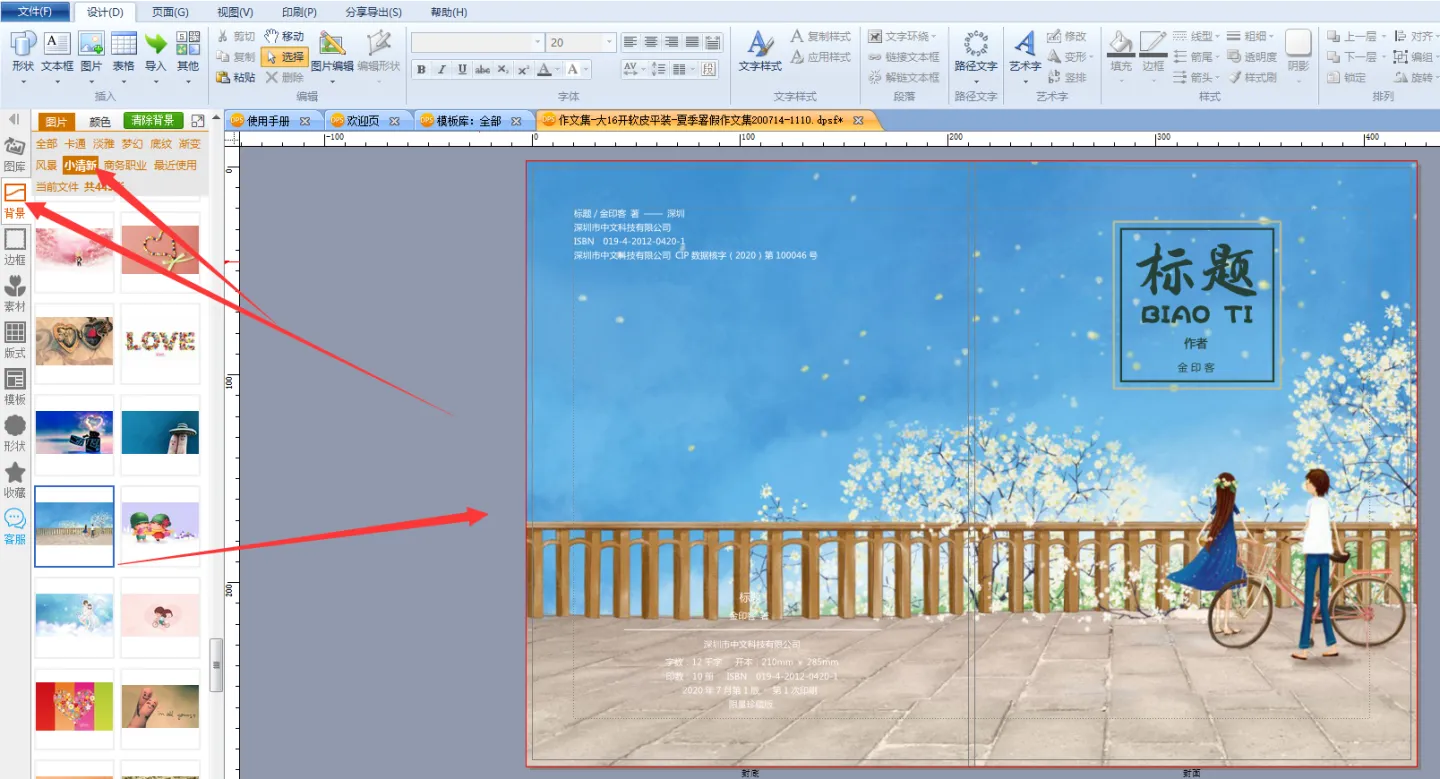Screen dimensions: 1440x779
Task: Select the 商务职业 background category
Action: coord(125,165)
